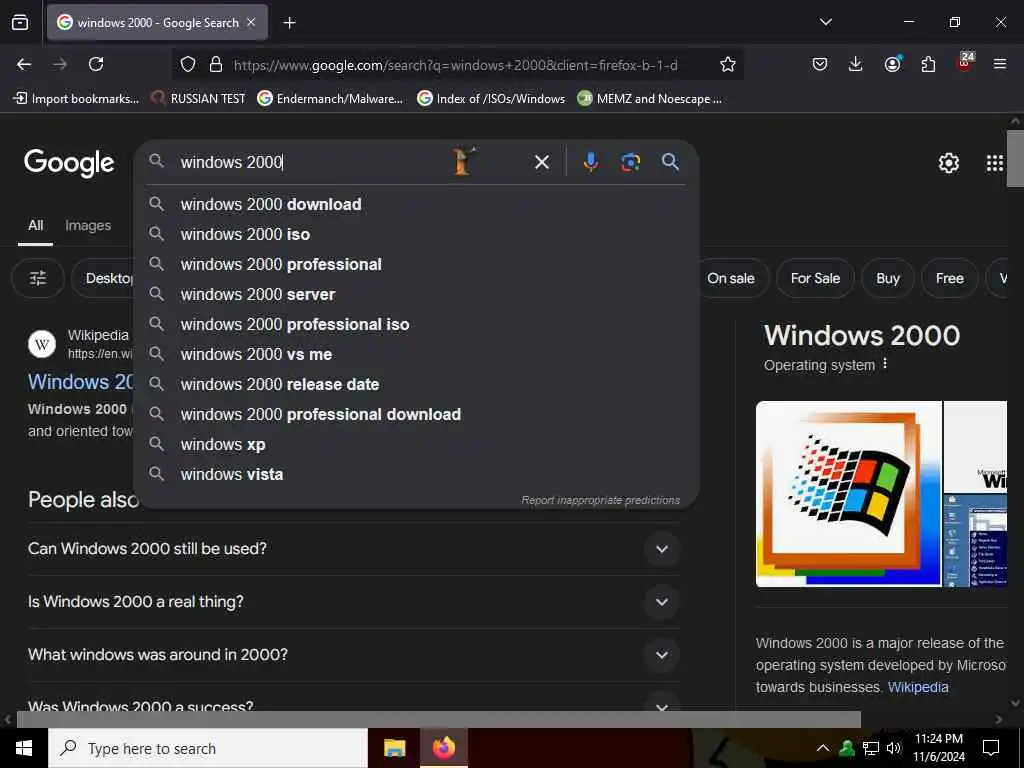Apply the Buy filter chip
The height and width of the screenshot is (768, 1024).
(888, 278)
